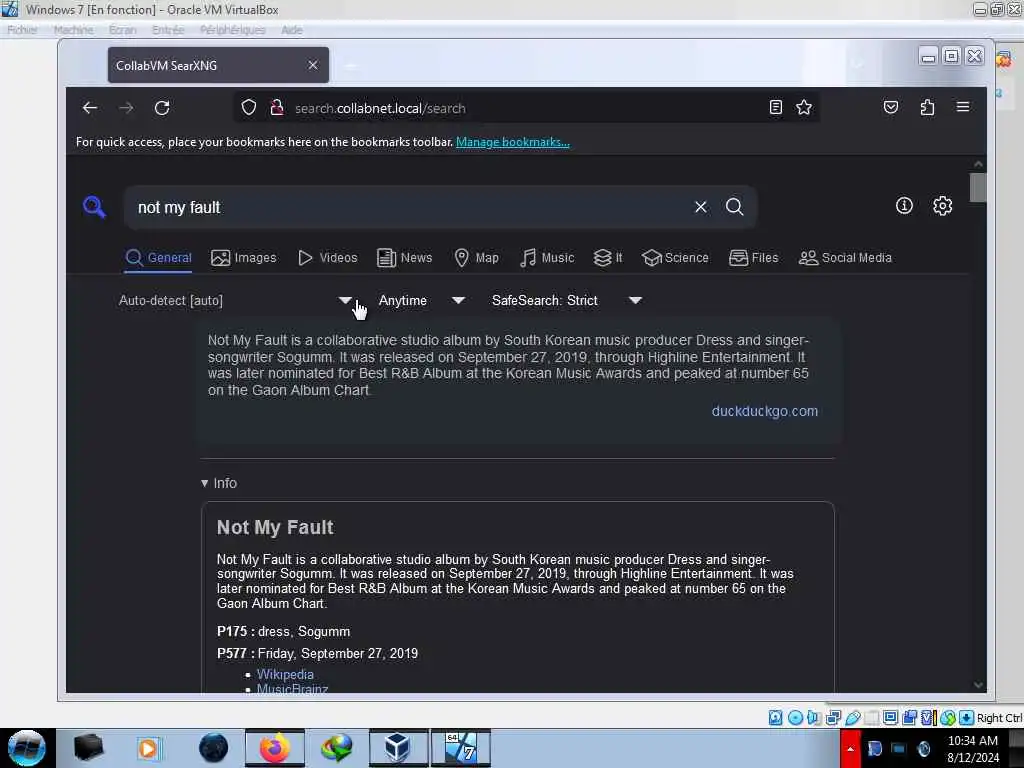Open the Auto-detect language dropdown

(x=235, y=300)
